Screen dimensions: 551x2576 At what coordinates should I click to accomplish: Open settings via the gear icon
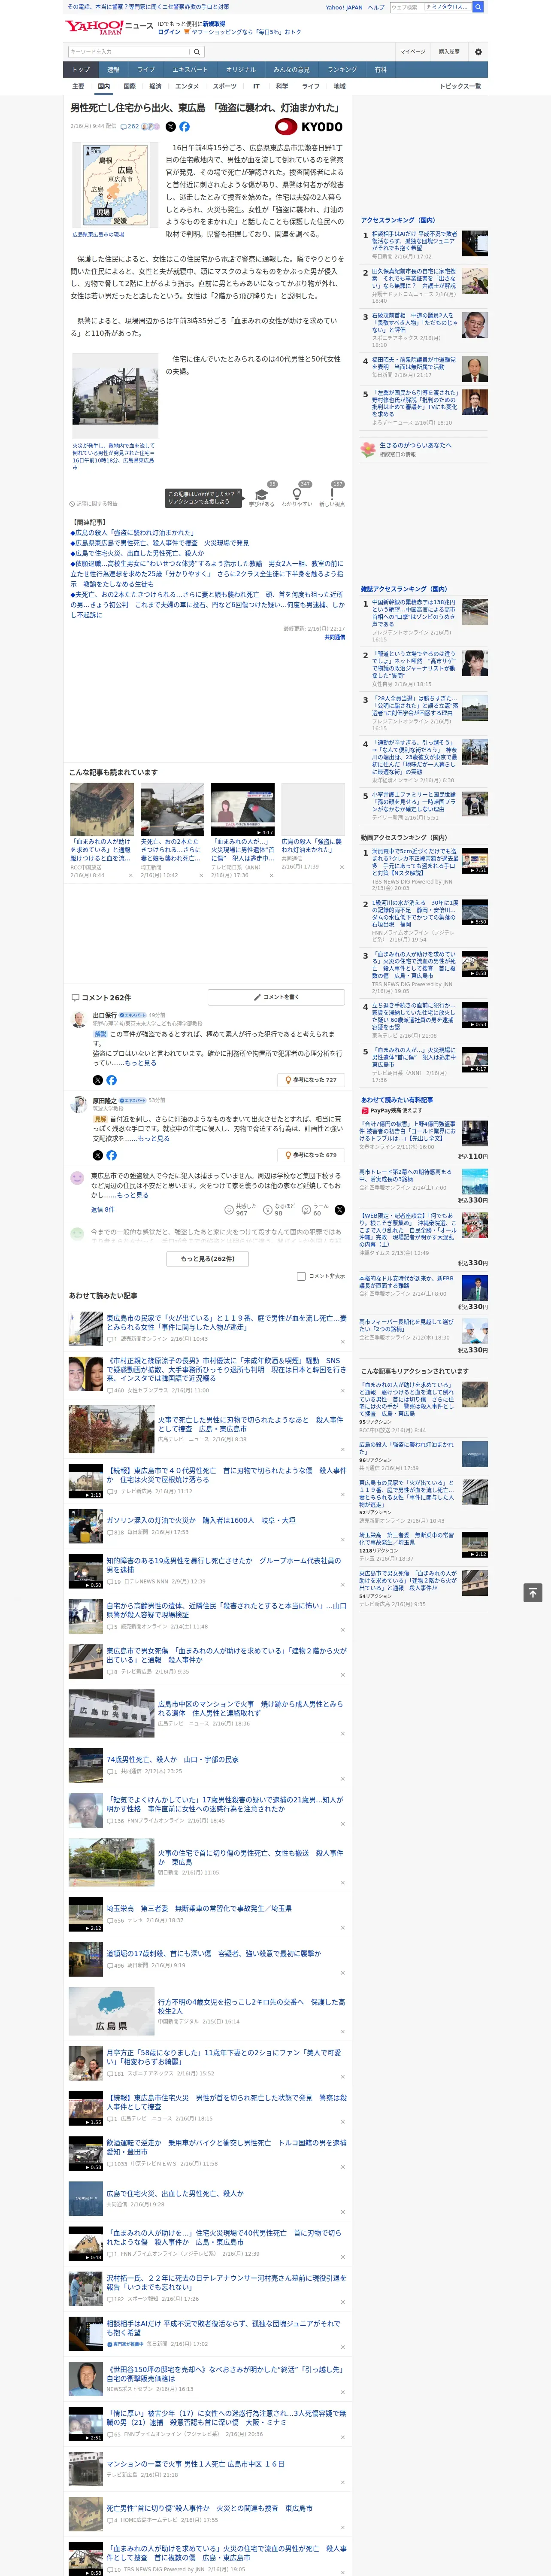478,52
